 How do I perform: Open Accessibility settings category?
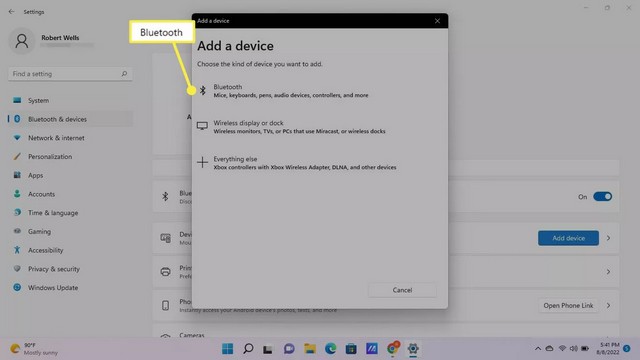70,250
